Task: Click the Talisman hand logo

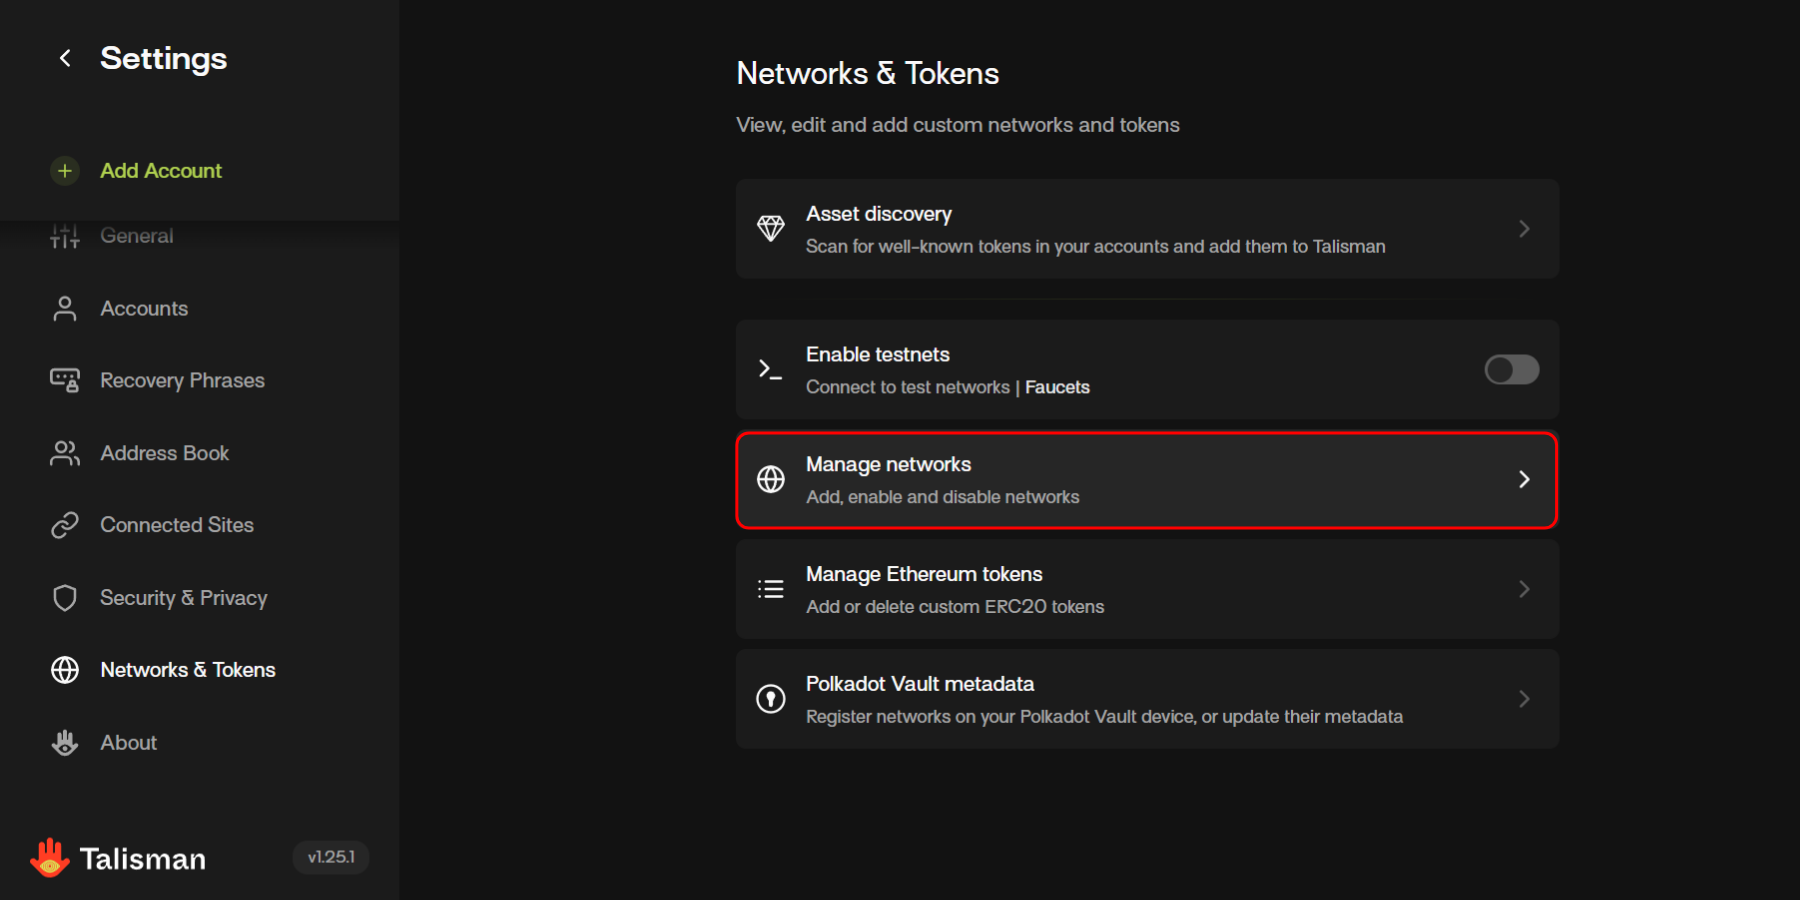Action: 49,858
